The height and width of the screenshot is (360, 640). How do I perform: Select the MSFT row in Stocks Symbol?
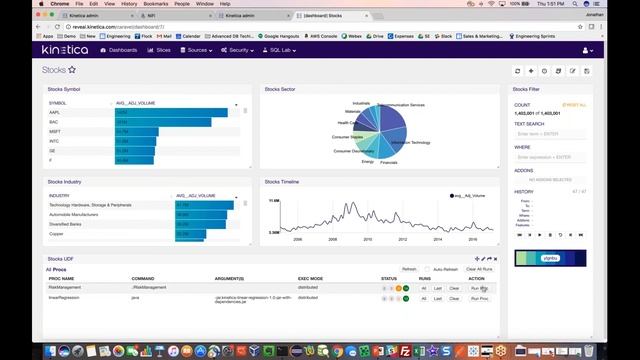[x=144, y=131]
